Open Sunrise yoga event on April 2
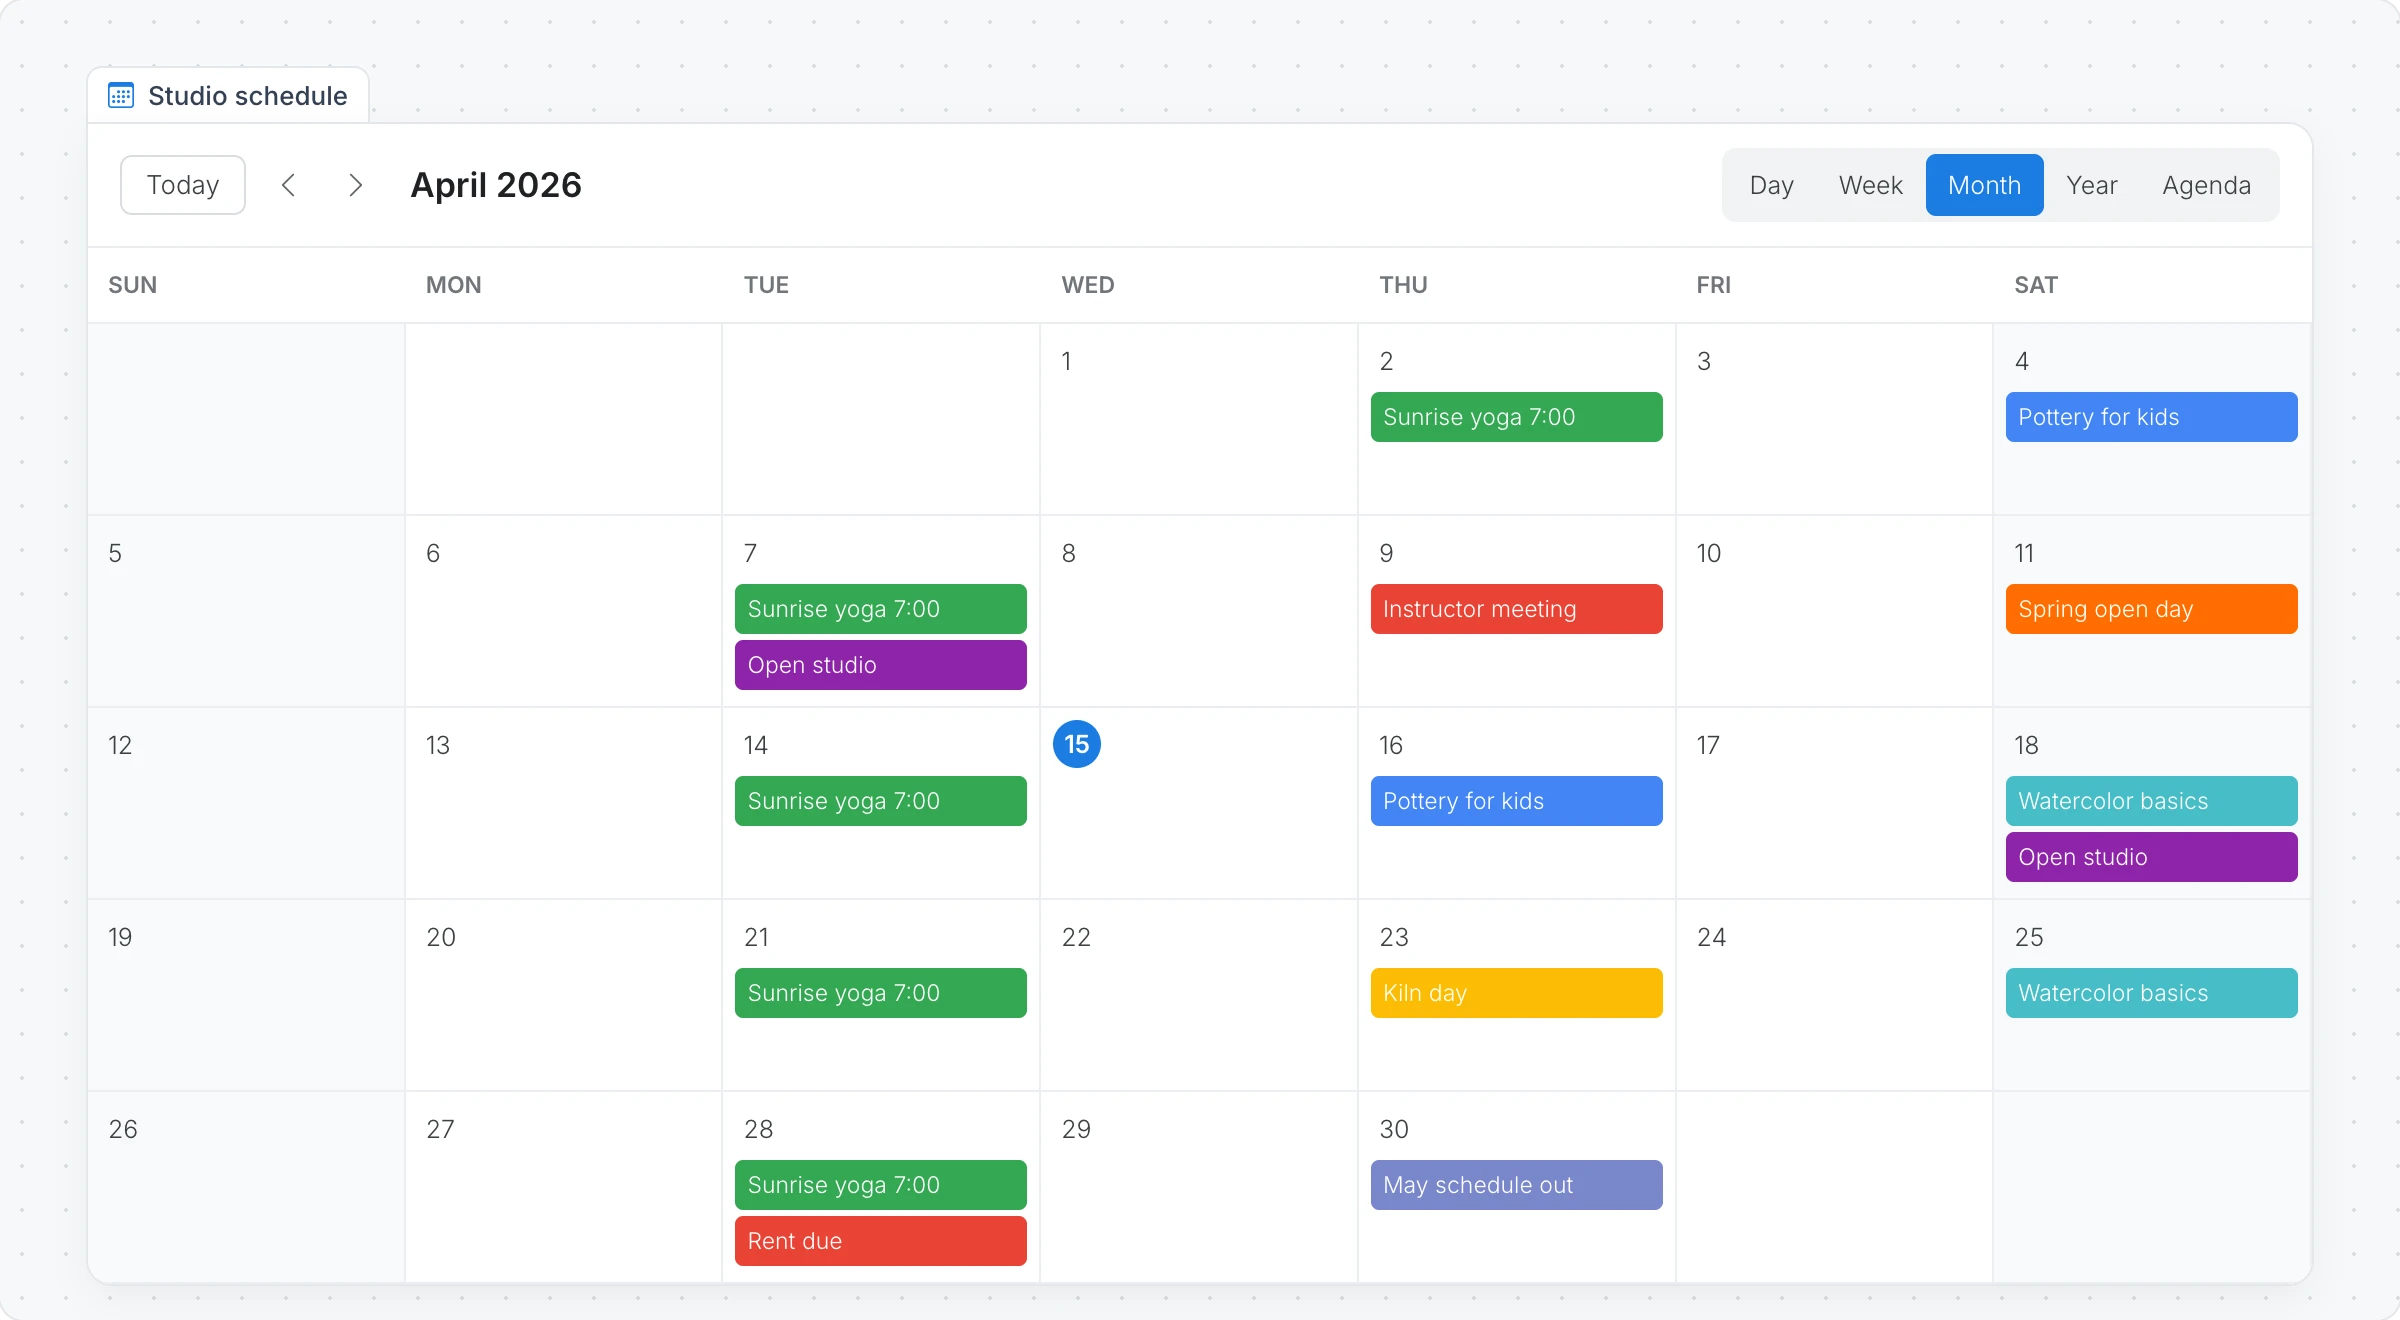 coord(1516,417)
